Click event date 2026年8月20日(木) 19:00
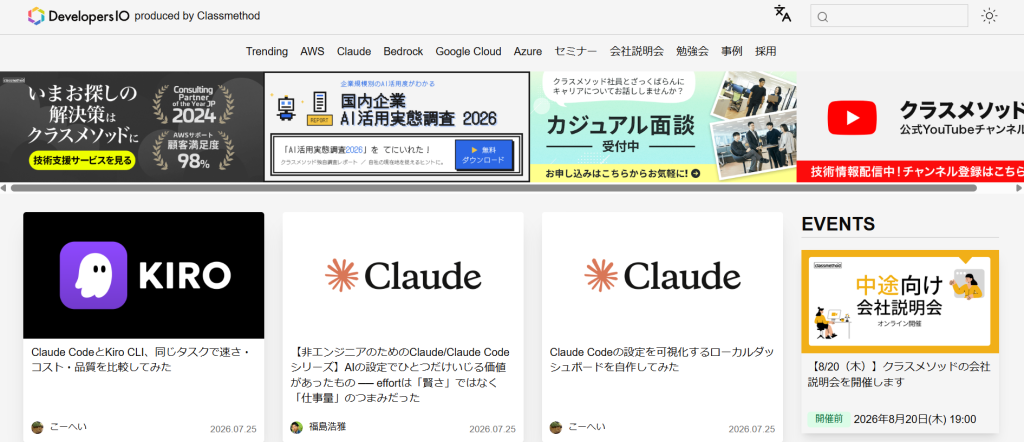Viewport: 1024px width, 442px height. [915, 419]
